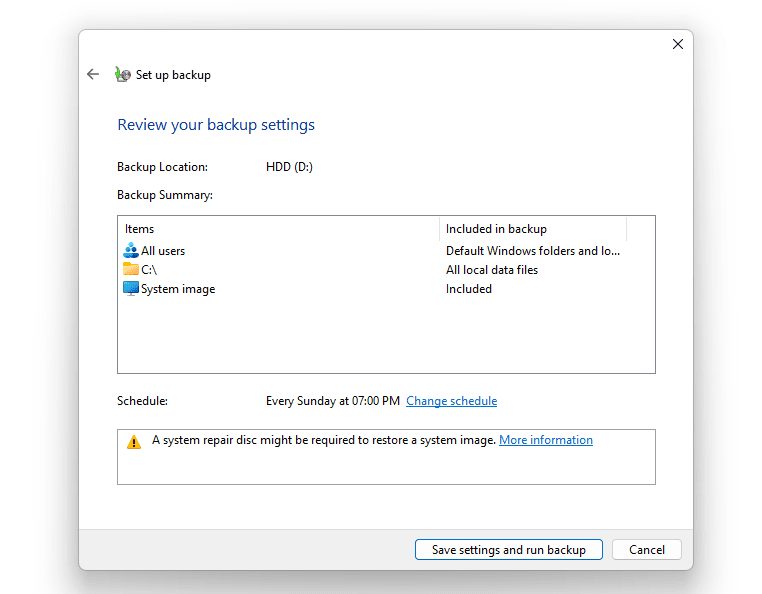This screenshot has height=594, width=762.
Task: Click the Set up backup title text
Action: point(173,75)
